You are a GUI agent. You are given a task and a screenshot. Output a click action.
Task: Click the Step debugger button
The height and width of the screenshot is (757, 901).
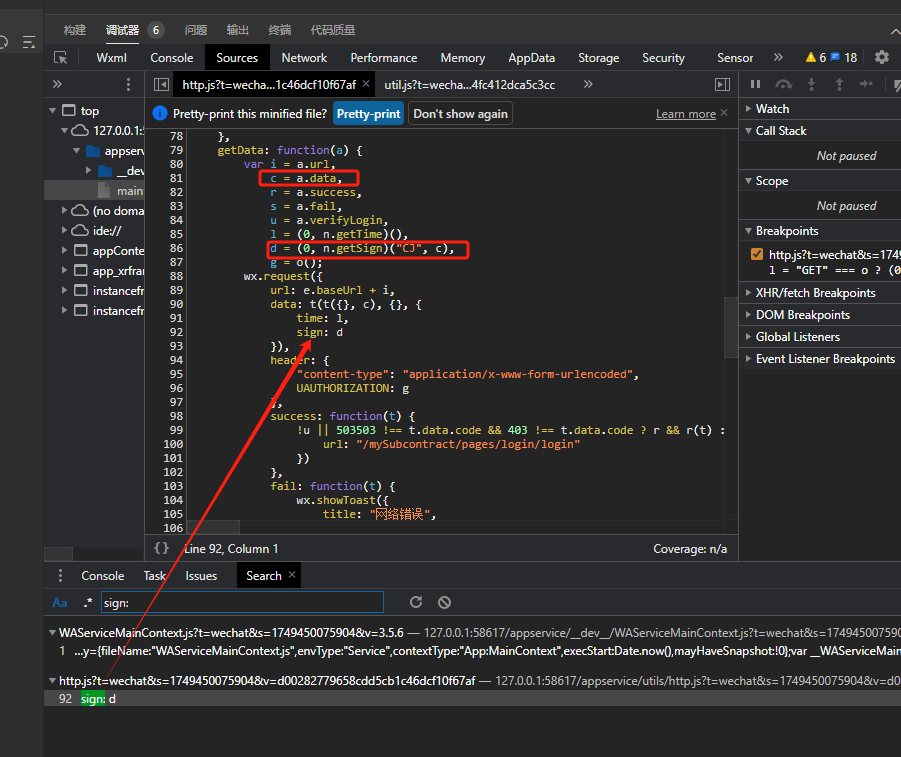(866, 84)
